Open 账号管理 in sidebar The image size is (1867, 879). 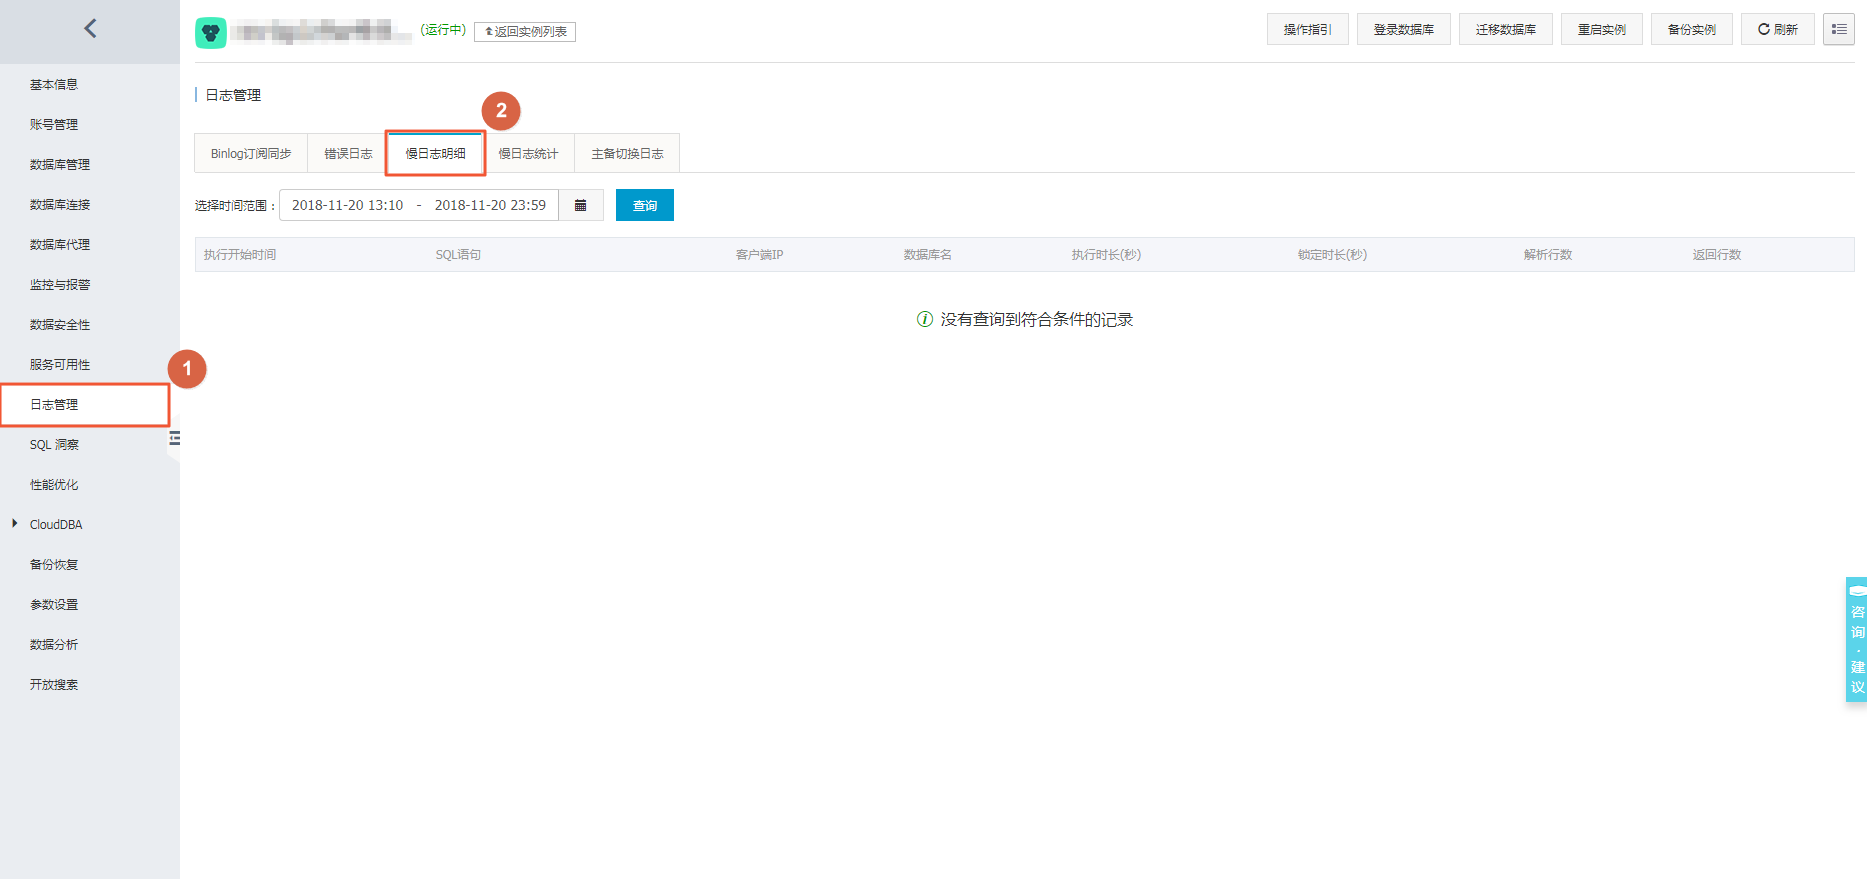click(x=54, y=124)
